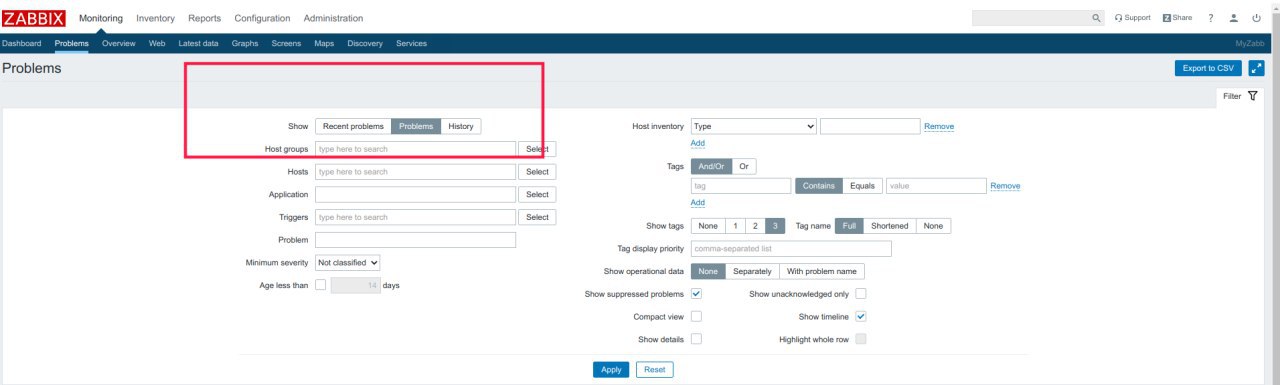Click the Zabbix logo
The width and height of the screenshot is (1280, 385).
point(34,18)
